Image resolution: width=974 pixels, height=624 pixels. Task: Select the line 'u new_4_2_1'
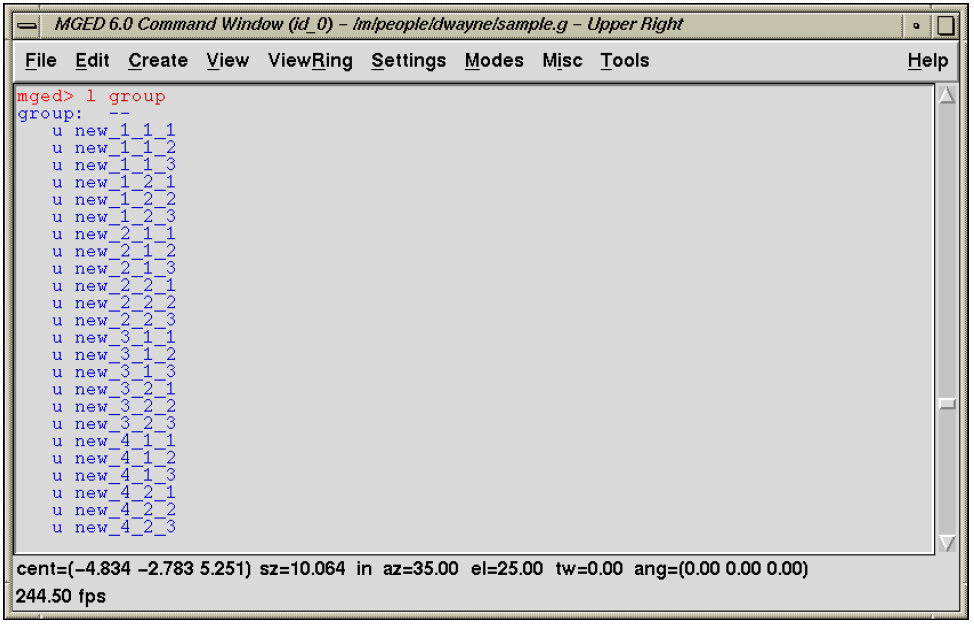pyautogui.click(x=114, y=493)
